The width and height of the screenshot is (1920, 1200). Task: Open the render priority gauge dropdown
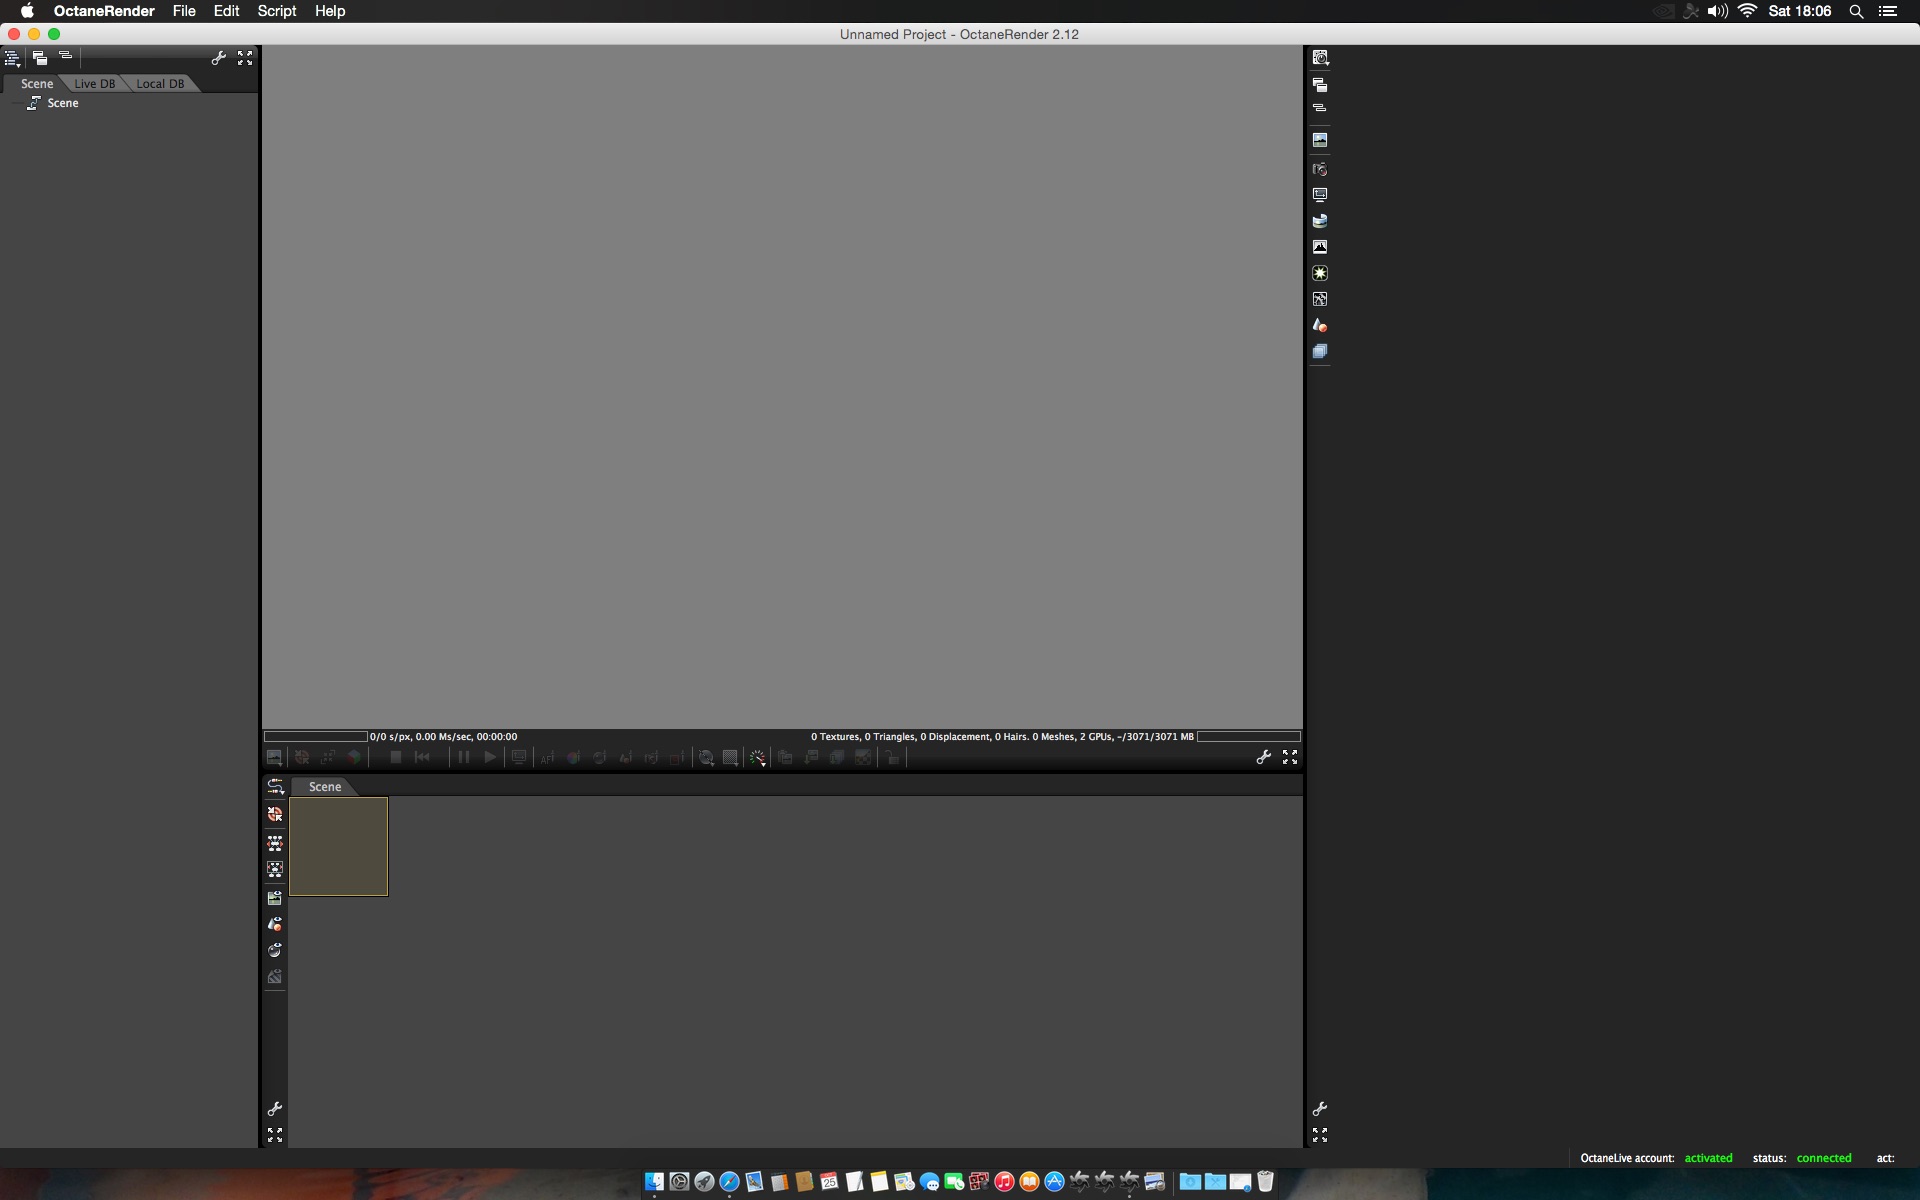[758, 758]
